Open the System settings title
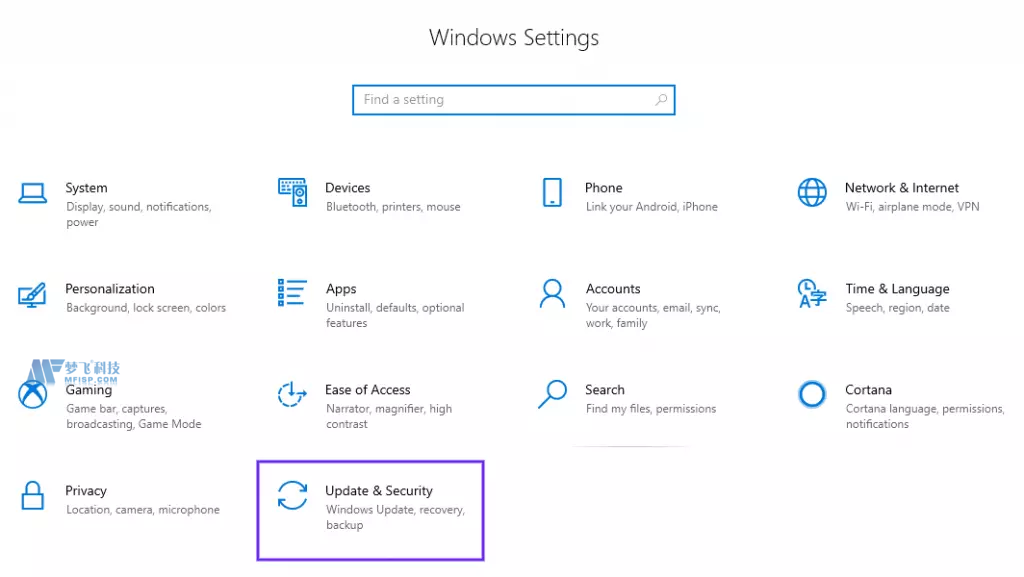 coord(86,188)
